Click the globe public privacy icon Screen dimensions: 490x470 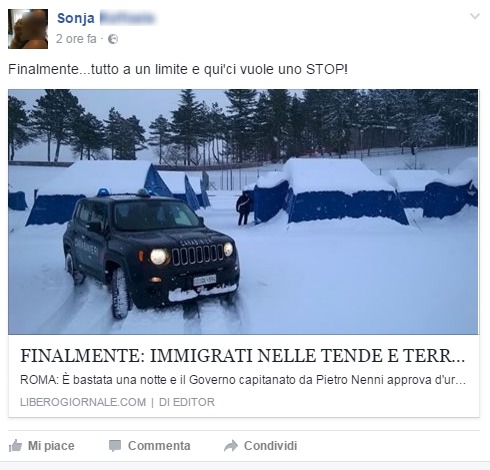[x=113, y=39]
